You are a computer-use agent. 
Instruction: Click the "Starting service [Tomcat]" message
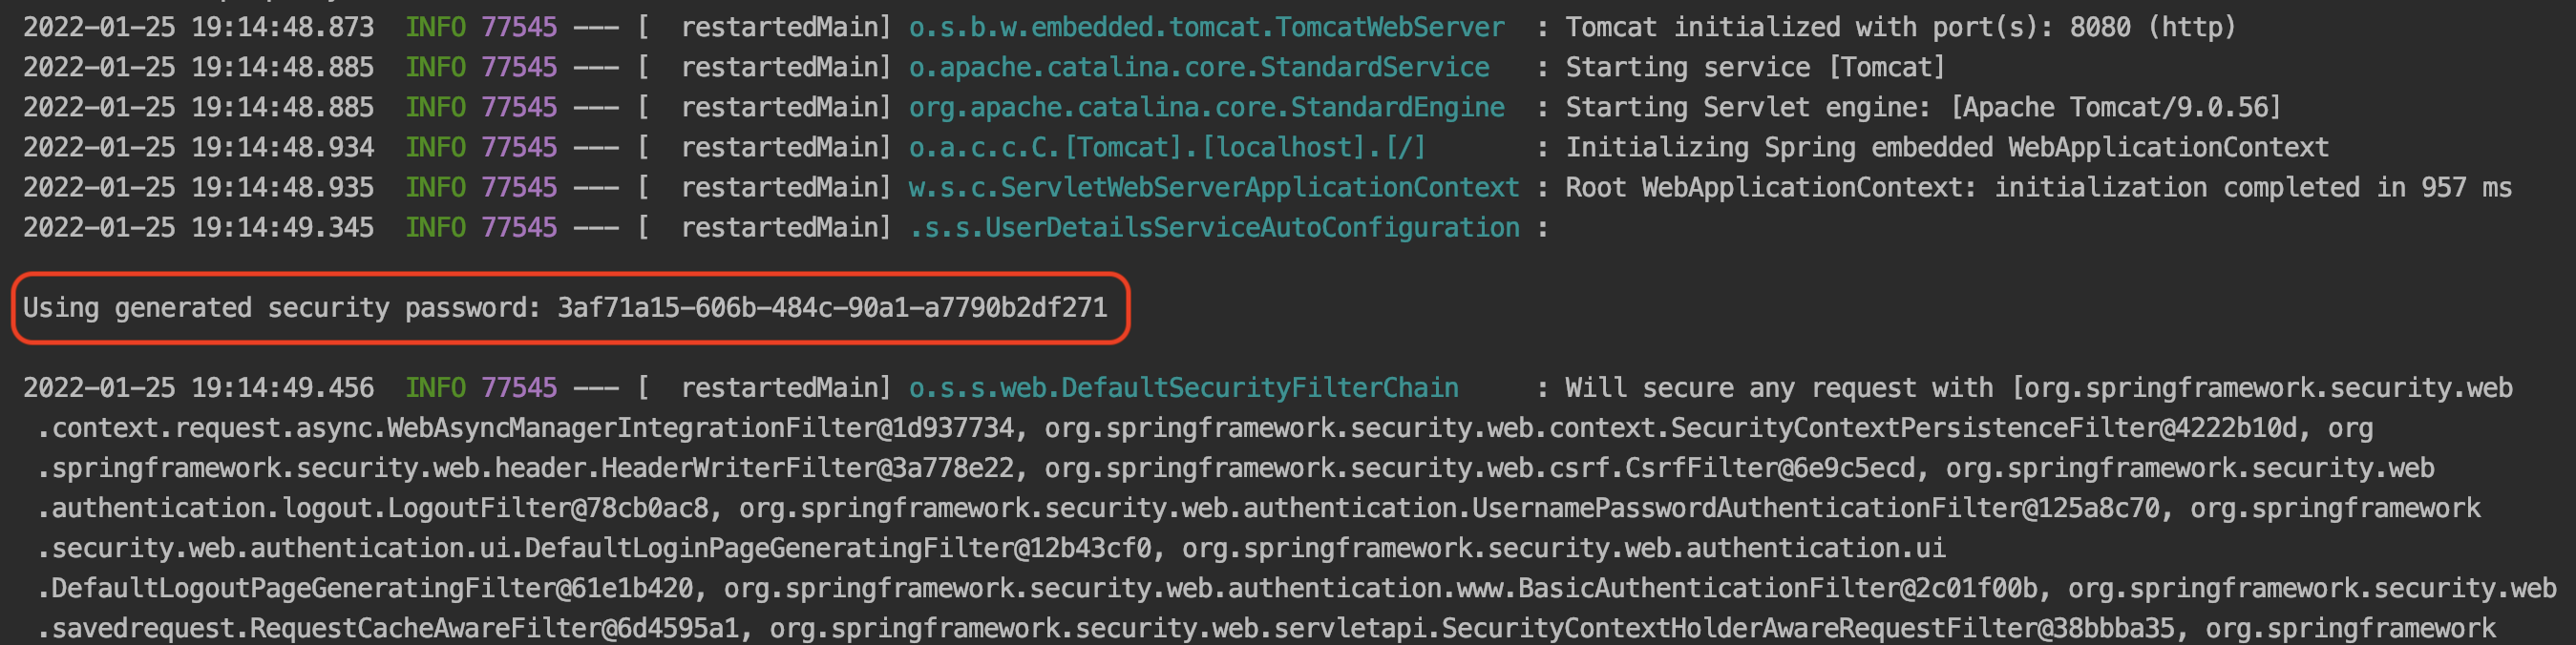1755,67
